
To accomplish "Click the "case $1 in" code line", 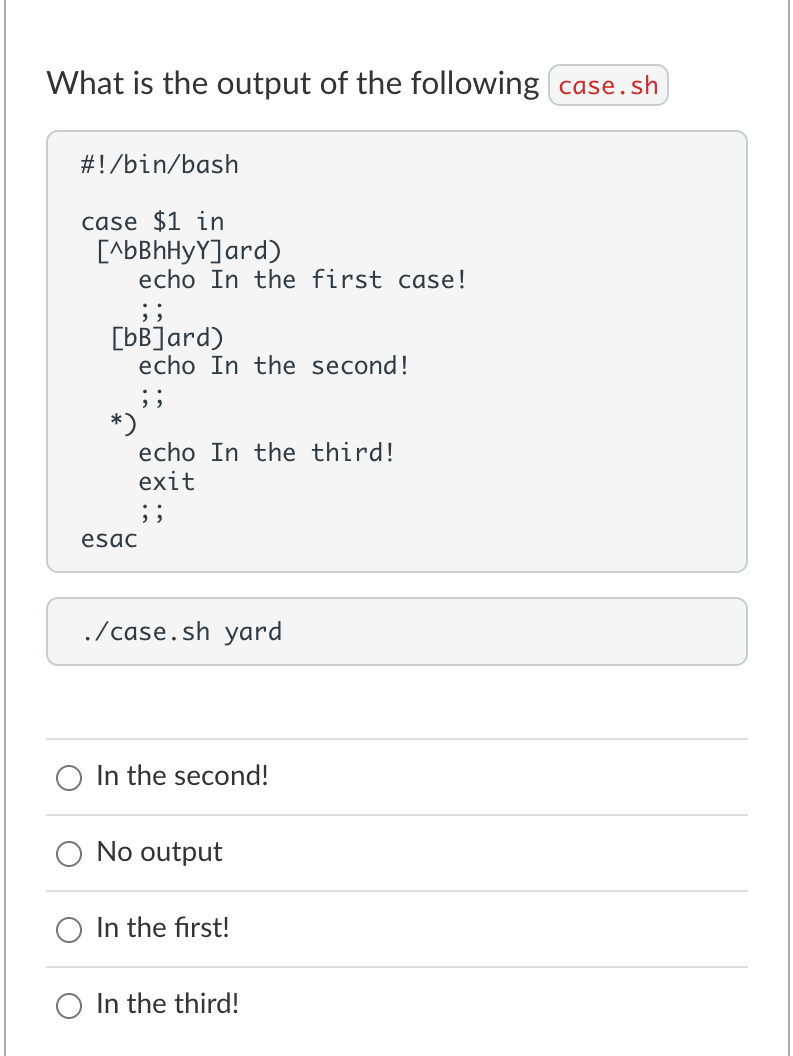I will pyautogui.click(x=153, y=221).
